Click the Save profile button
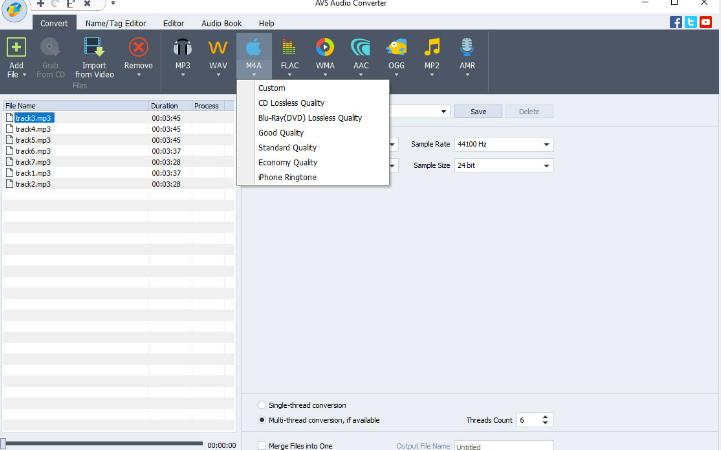 (x=478, y=111)
